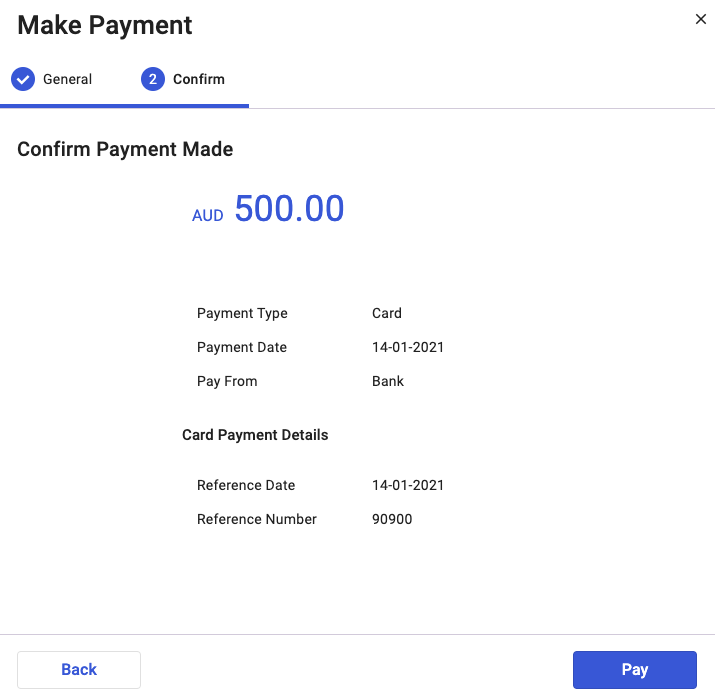
Task: Click the Reference Date value
Action: (x=408, y=485)
